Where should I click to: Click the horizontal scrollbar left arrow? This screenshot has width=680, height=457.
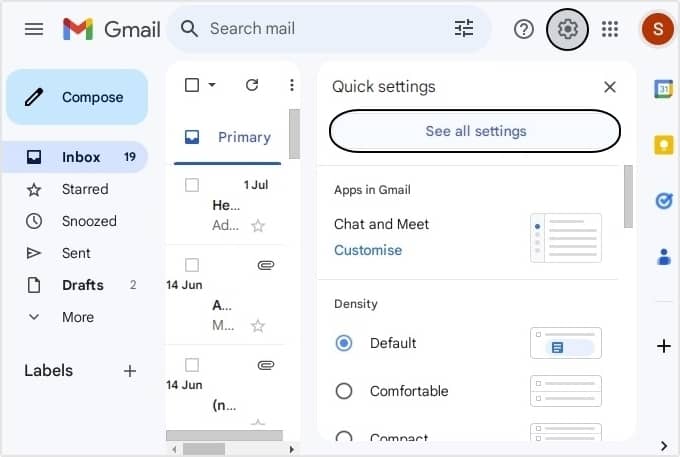coord(174,449)
